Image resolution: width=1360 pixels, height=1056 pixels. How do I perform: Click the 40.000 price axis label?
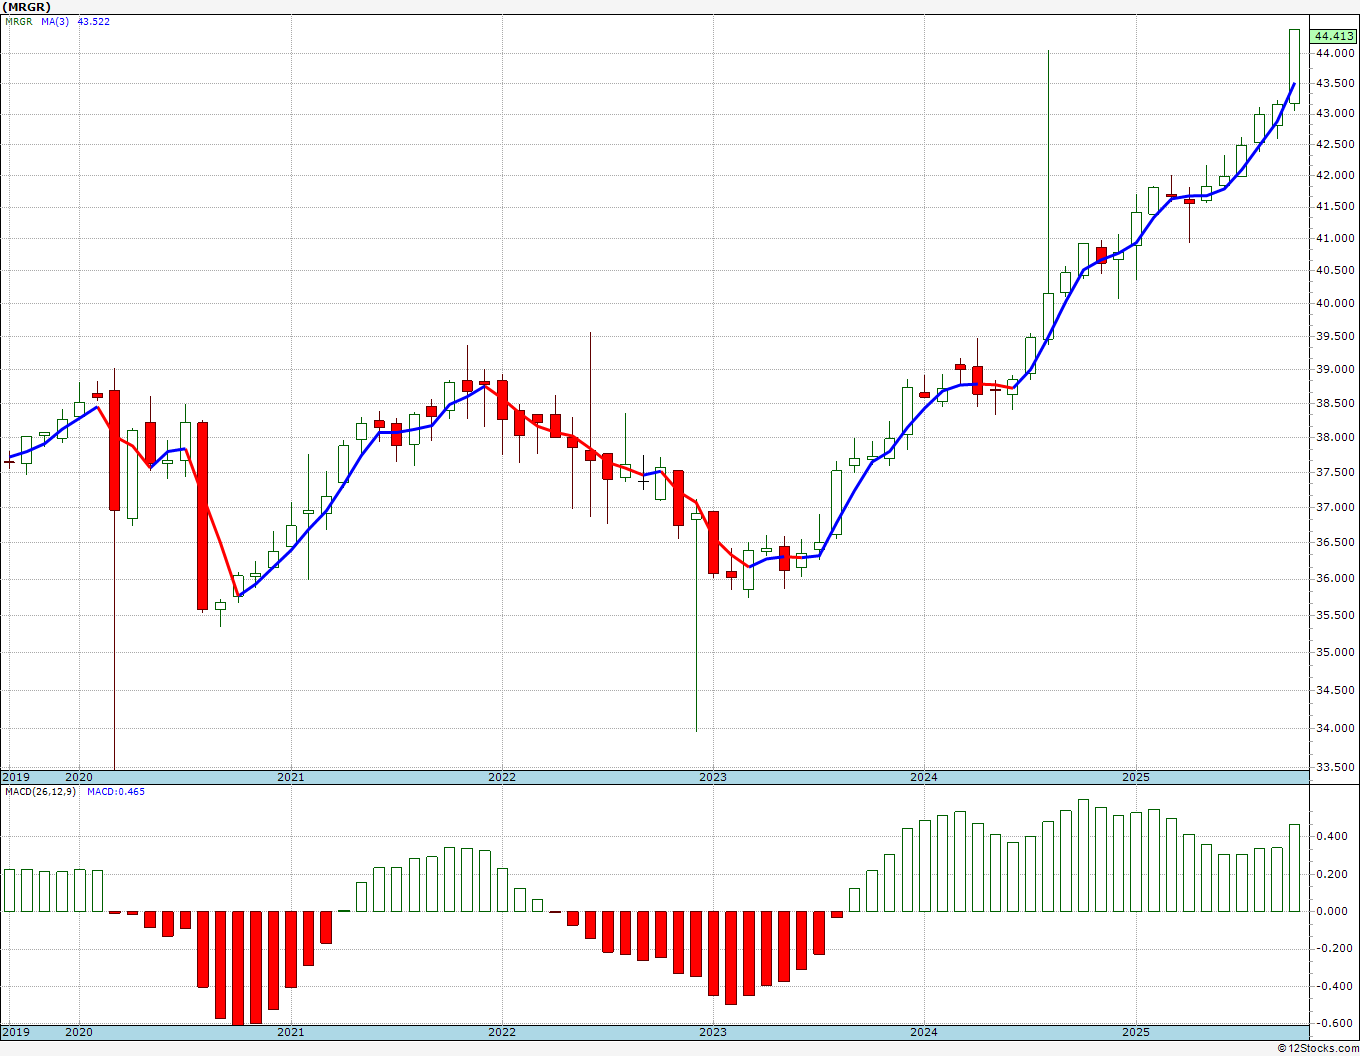pos(1335,303)
